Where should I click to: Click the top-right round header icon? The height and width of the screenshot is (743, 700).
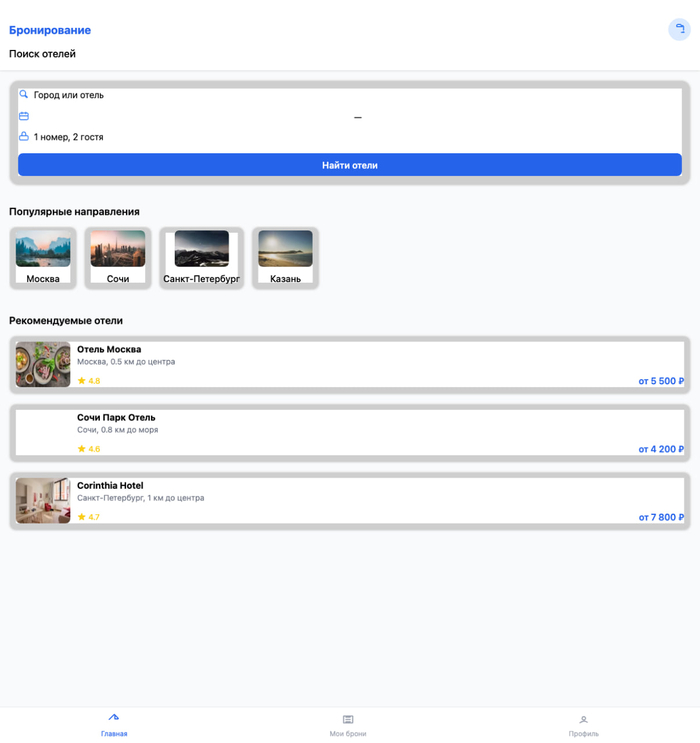tap(679, 29)
